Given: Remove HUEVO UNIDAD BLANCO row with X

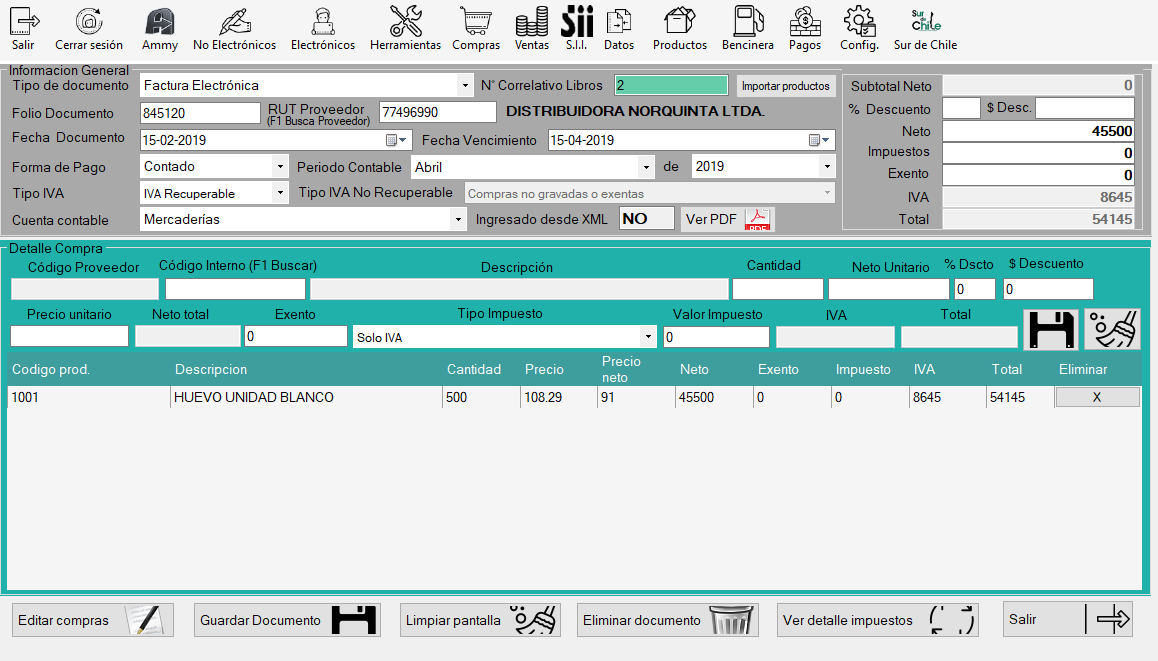Looking at the screenshot, I should 1097,397.
